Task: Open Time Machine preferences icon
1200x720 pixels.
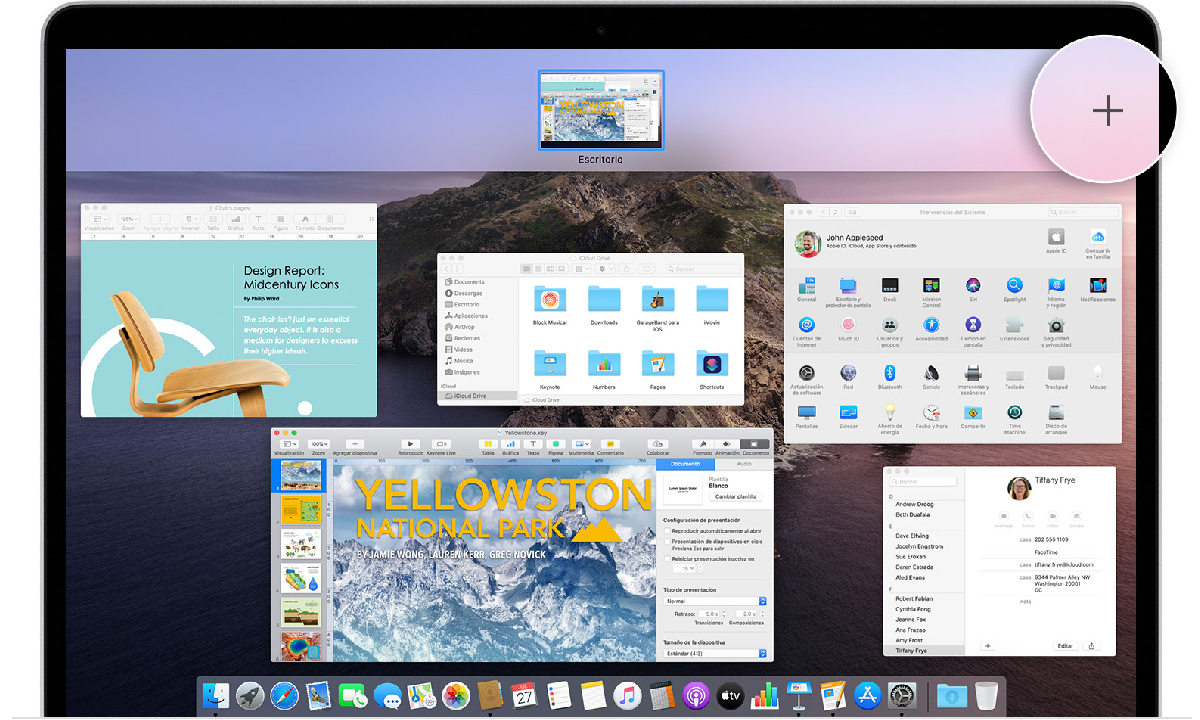Action: pos(1014,412)
